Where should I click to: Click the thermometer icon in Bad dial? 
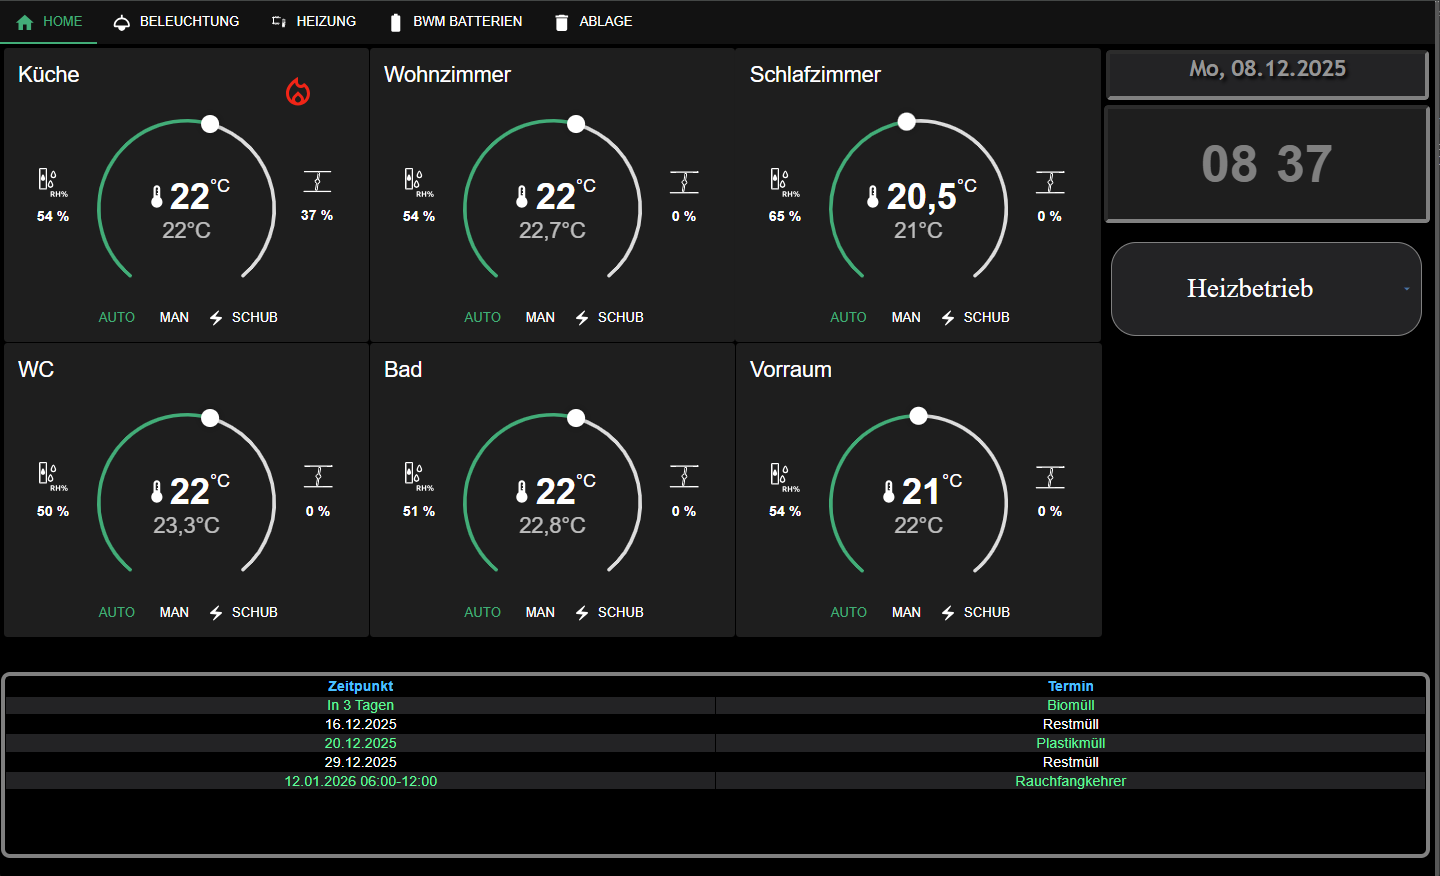(522, 492)
